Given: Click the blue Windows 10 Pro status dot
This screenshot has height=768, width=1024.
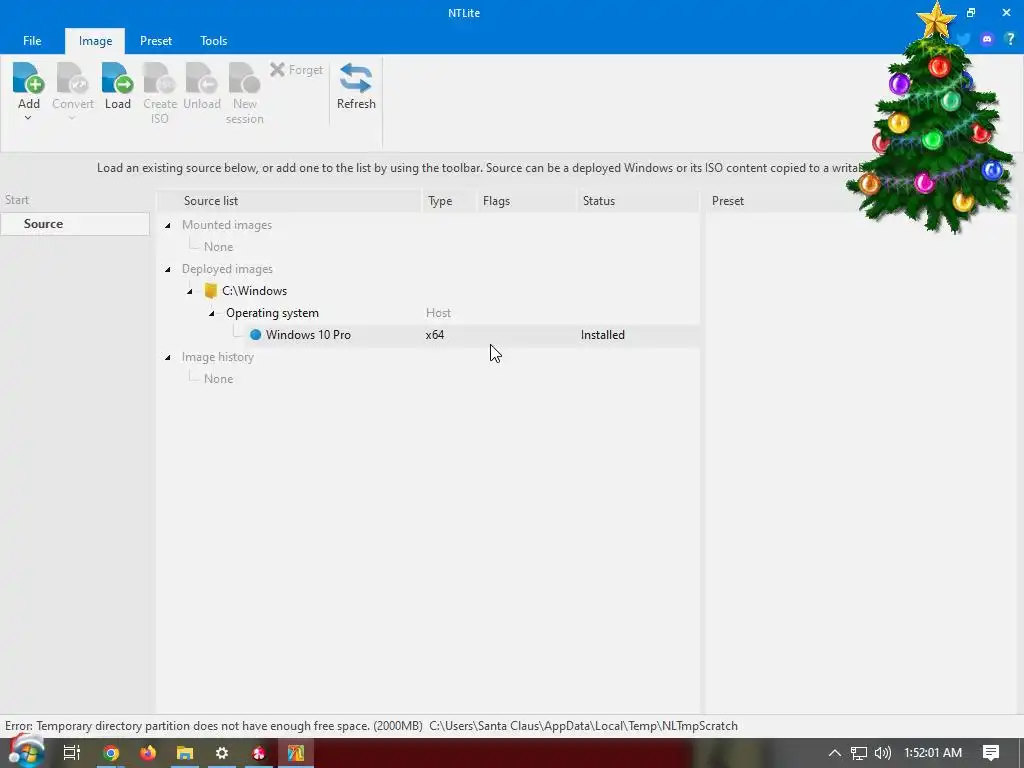Looking at the screenshot, I should (255, 334).
